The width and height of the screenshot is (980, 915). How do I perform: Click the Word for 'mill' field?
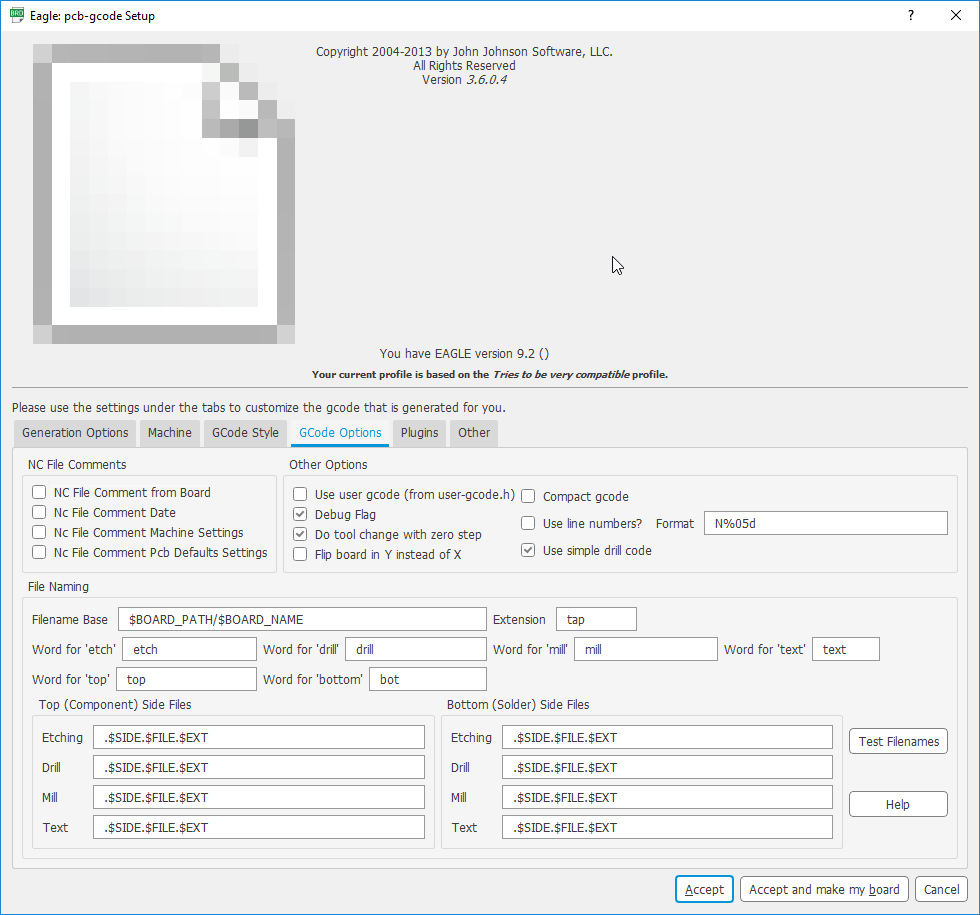coord(646,649)
